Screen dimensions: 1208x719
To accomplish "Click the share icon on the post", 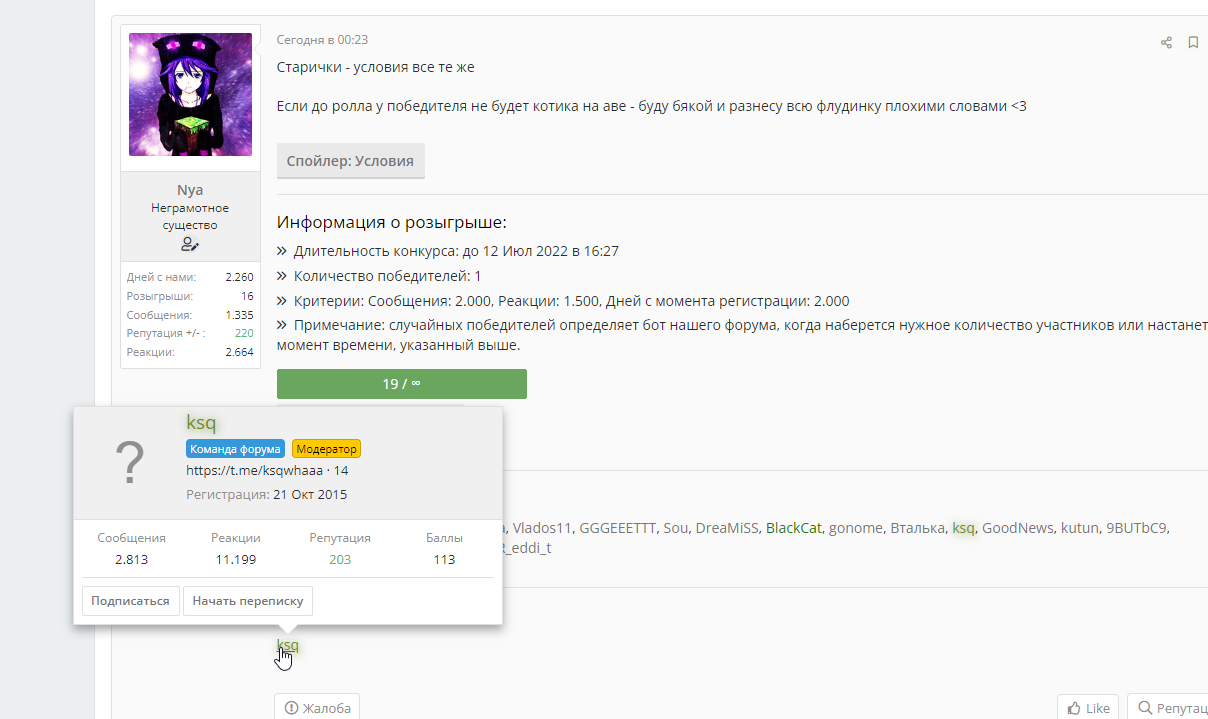I will coord(1166,42).
